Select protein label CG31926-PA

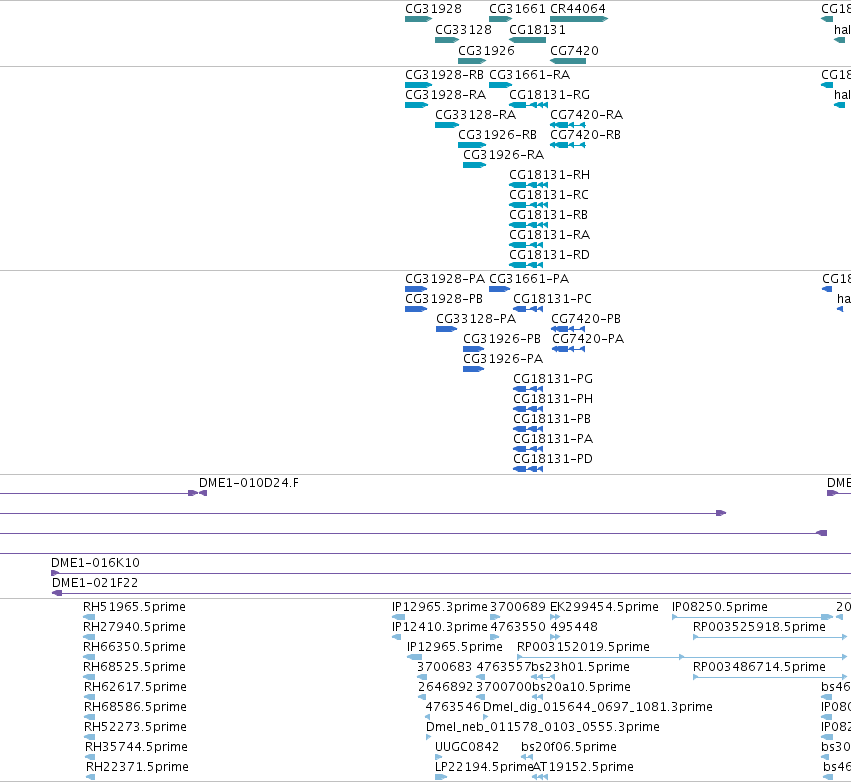[503, 359]
